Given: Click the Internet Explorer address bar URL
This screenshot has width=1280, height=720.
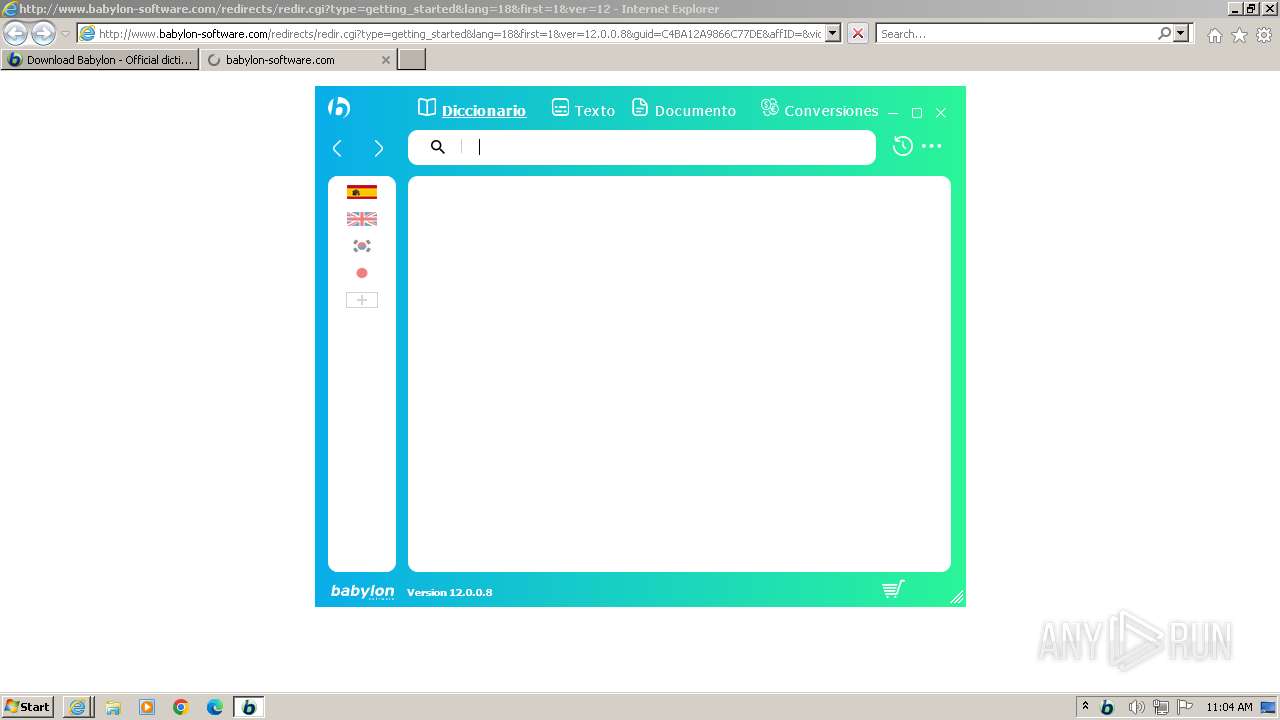Looking at the screenshot, I should pyautogui.click(x=460, y=33).
